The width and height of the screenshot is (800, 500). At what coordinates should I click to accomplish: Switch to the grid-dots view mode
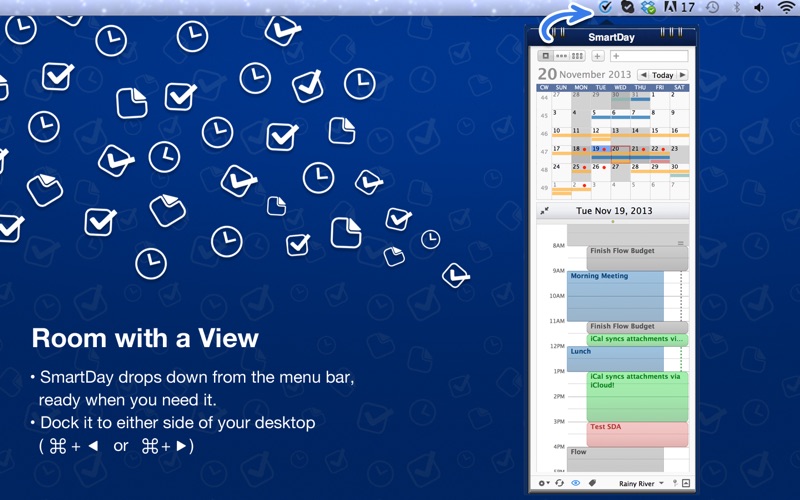577,56
